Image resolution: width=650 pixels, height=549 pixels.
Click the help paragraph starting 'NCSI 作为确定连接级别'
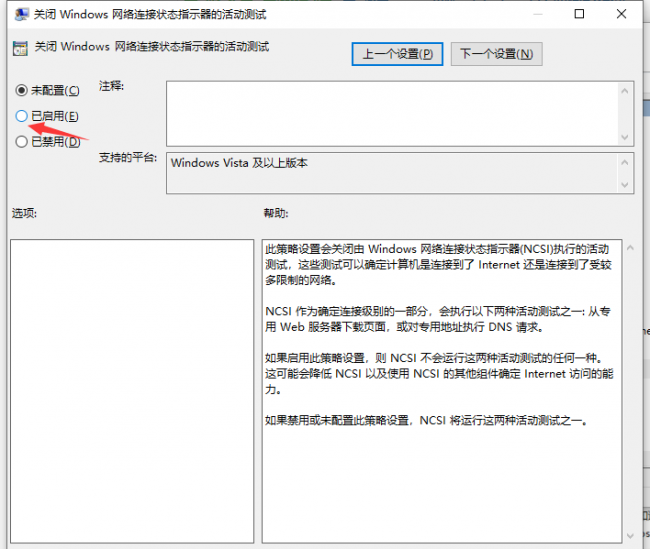pyautogui.click(x=438, y=319)
